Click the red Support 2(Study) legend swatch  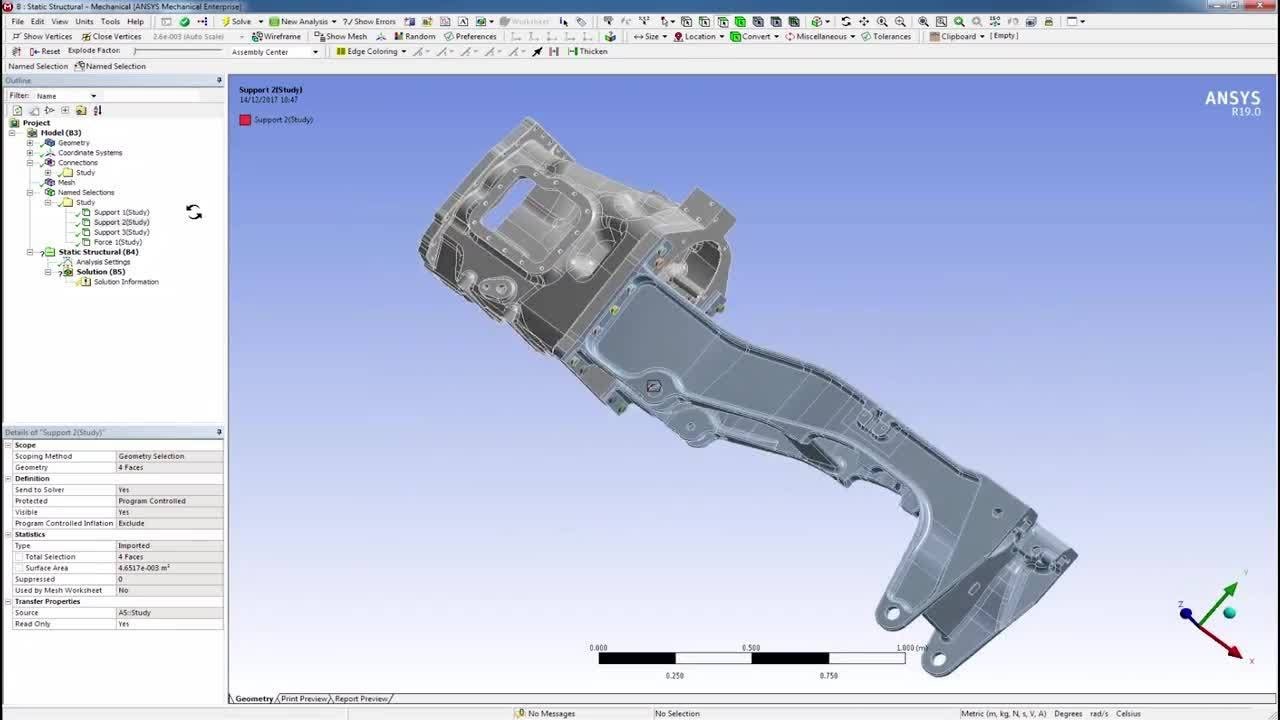(x=245, y=120)
